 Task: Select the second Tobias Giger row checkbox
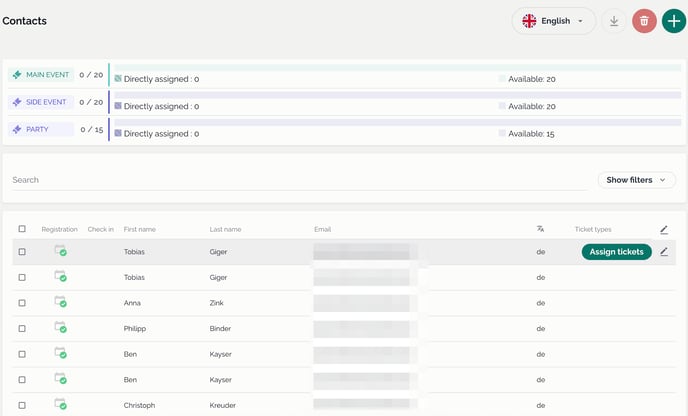click(22, 277)
